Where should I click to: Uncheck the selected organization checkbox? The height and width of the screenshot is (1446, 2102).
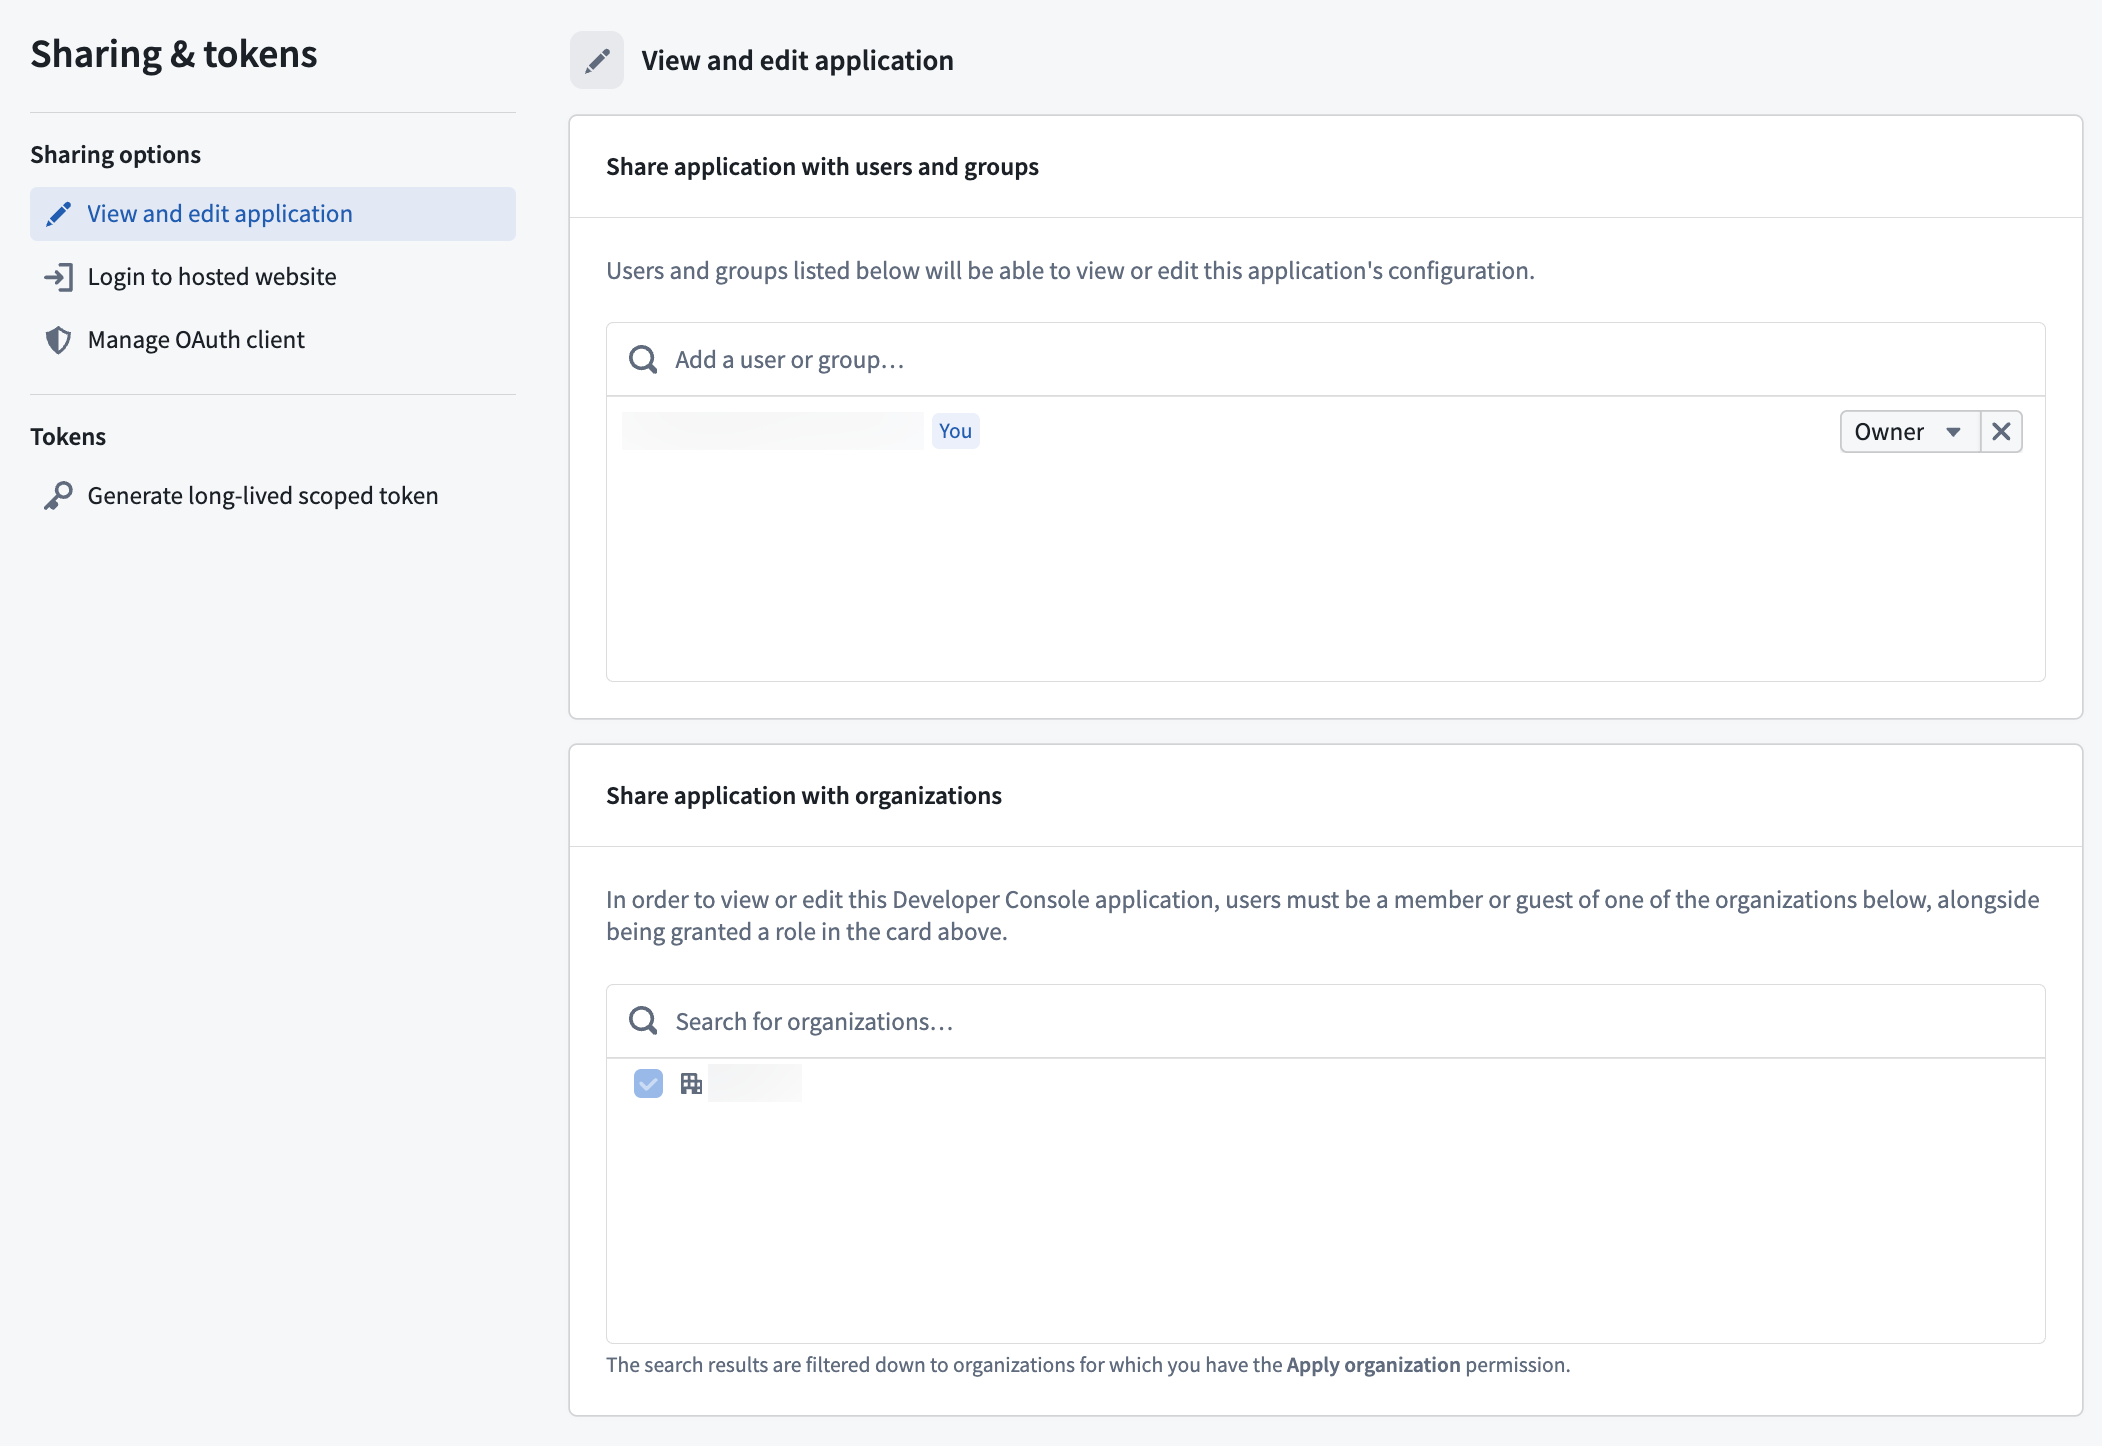click(x=648, y=1083)
